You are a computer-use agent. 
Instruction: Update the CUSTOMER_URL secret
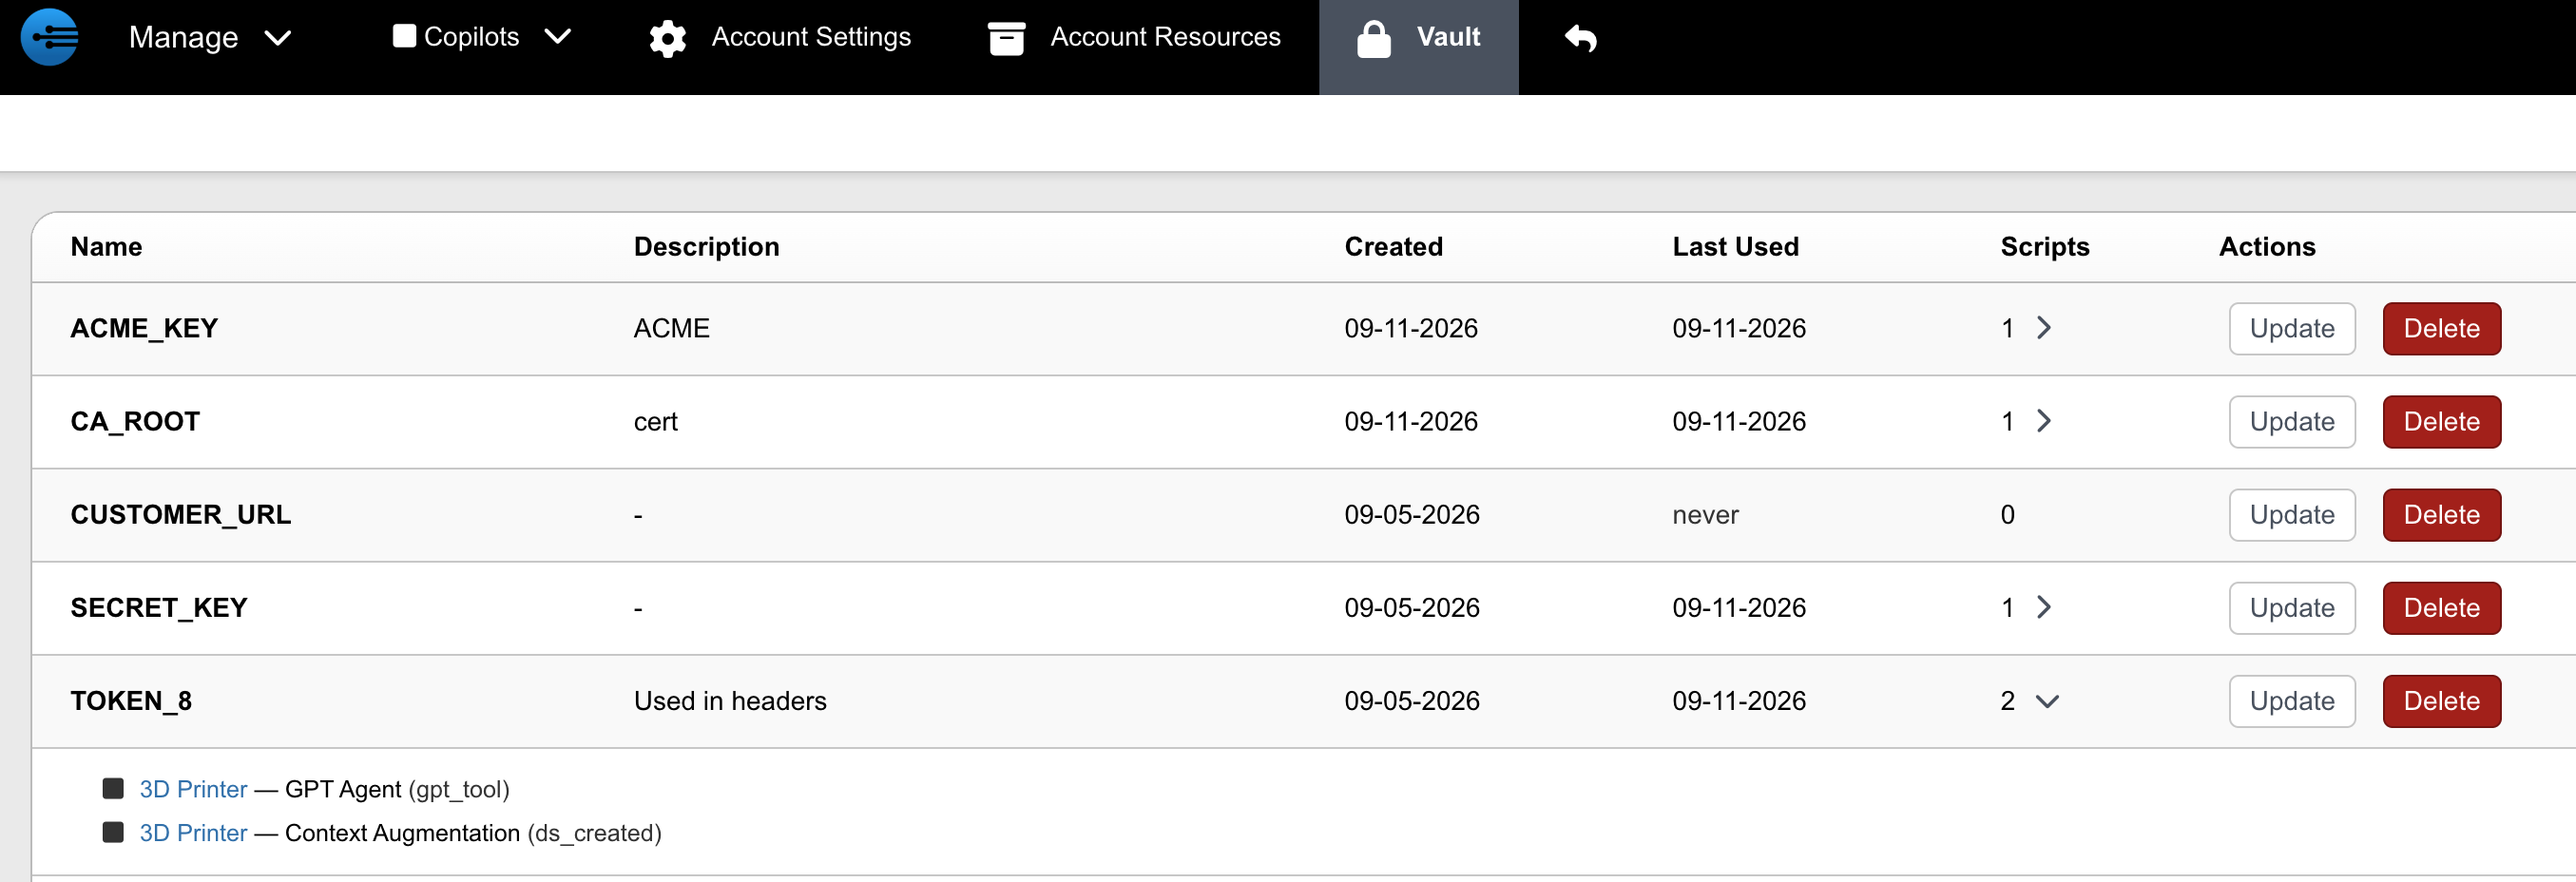tap(2291, 515)
